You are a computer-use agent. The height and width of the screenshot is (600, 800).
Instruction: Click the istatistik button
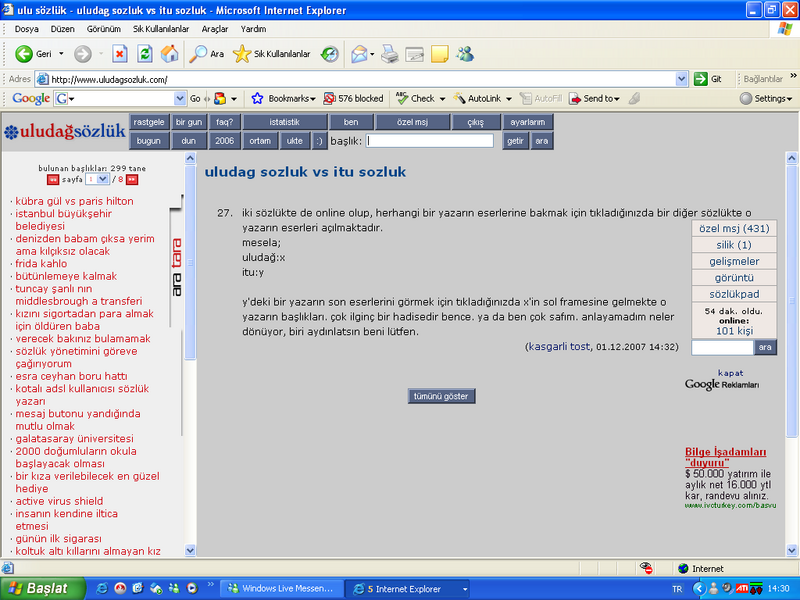285,122
